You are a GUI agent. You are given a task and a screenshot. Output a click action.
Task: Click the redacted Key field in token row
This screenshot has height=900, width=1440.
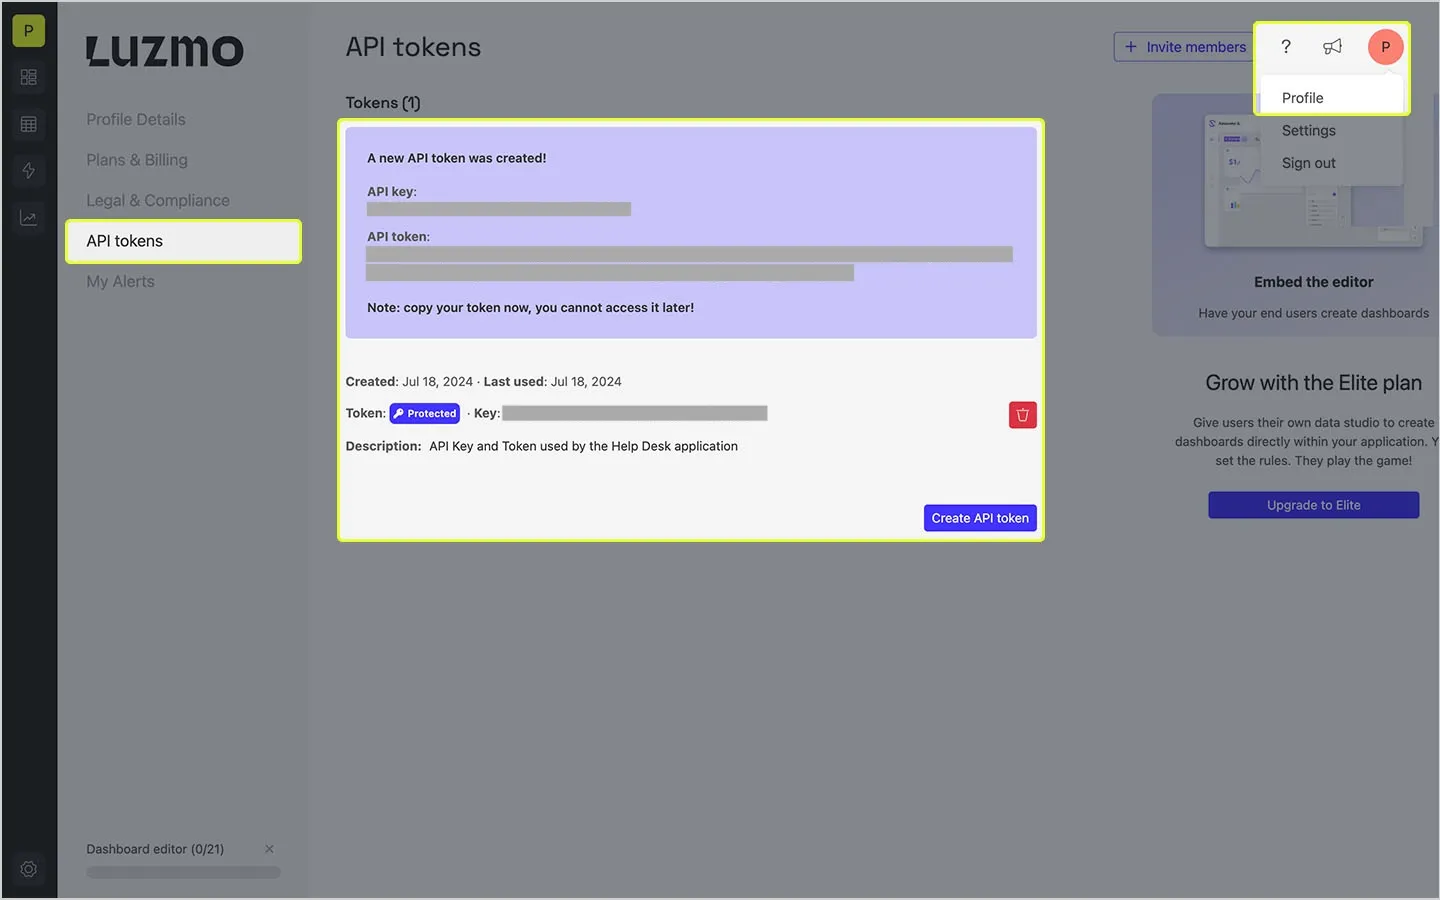635,413
